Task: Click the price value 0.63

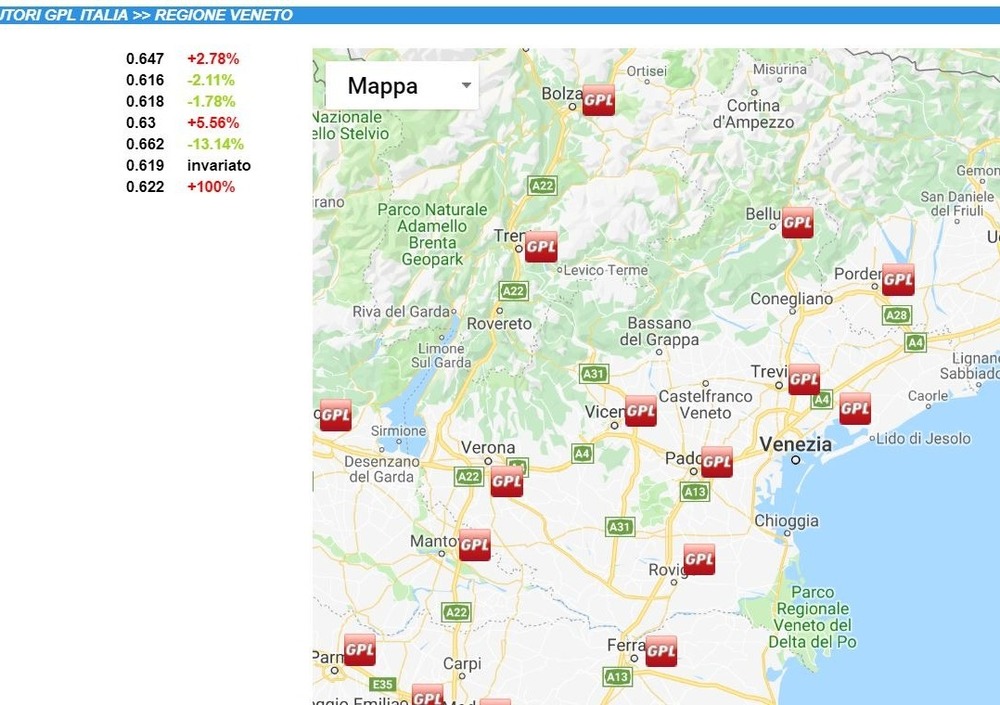Action: pyautogui.click(x=141, y=122)
